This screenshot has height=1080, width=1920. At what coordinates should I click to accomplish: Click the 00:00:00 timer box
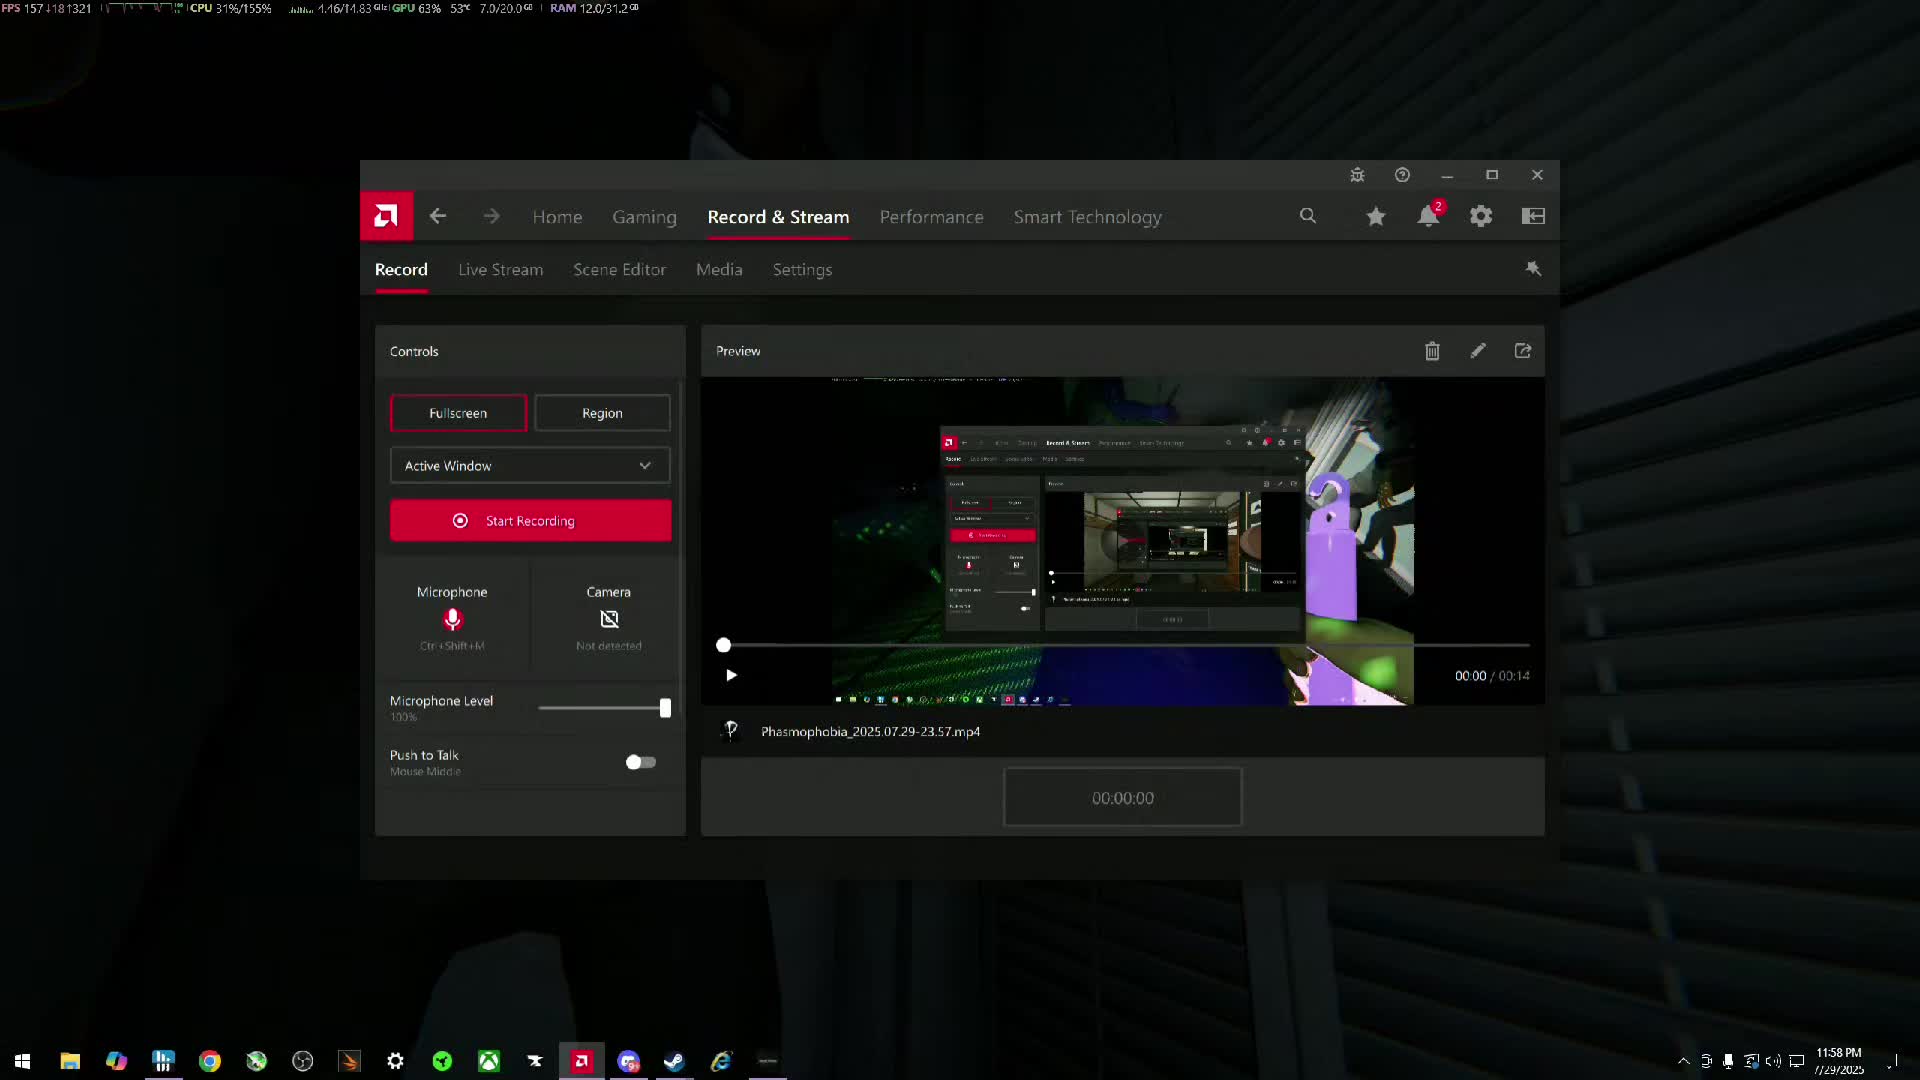tap(1122, 798)
